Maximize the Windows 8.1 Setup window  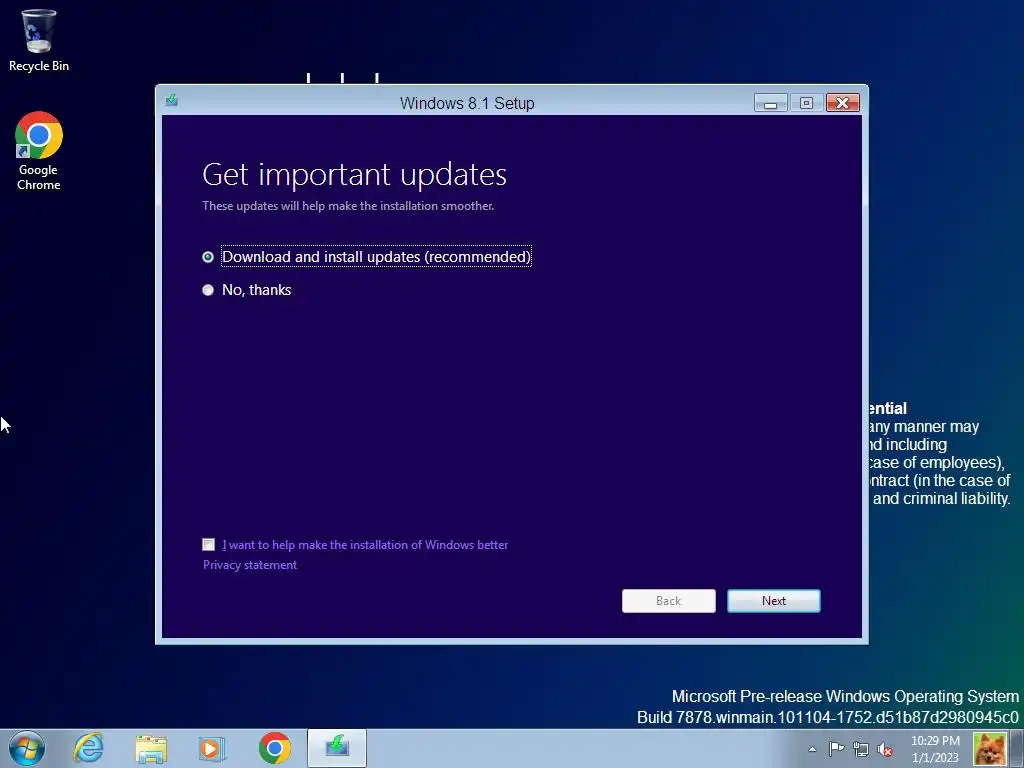(x=807, y=103)
